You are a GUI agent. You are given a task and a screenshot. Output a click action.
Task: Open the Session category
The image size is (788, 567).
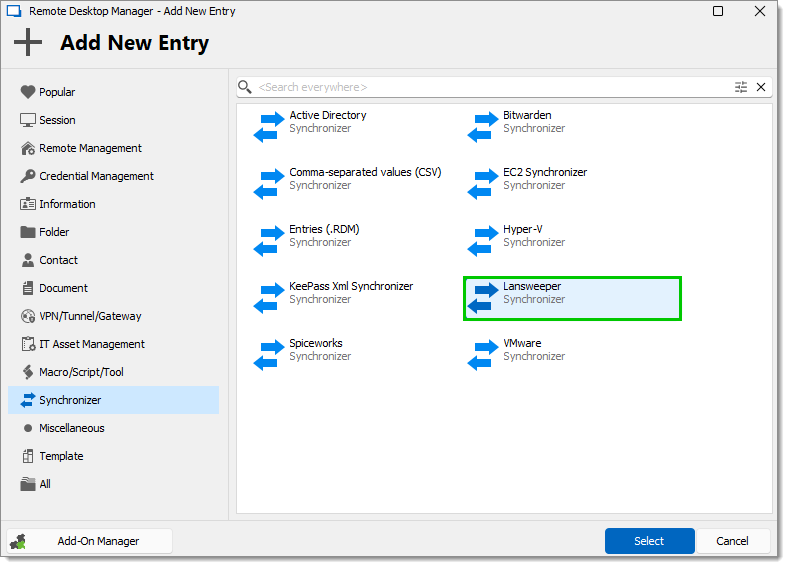[x=114, y=120]
